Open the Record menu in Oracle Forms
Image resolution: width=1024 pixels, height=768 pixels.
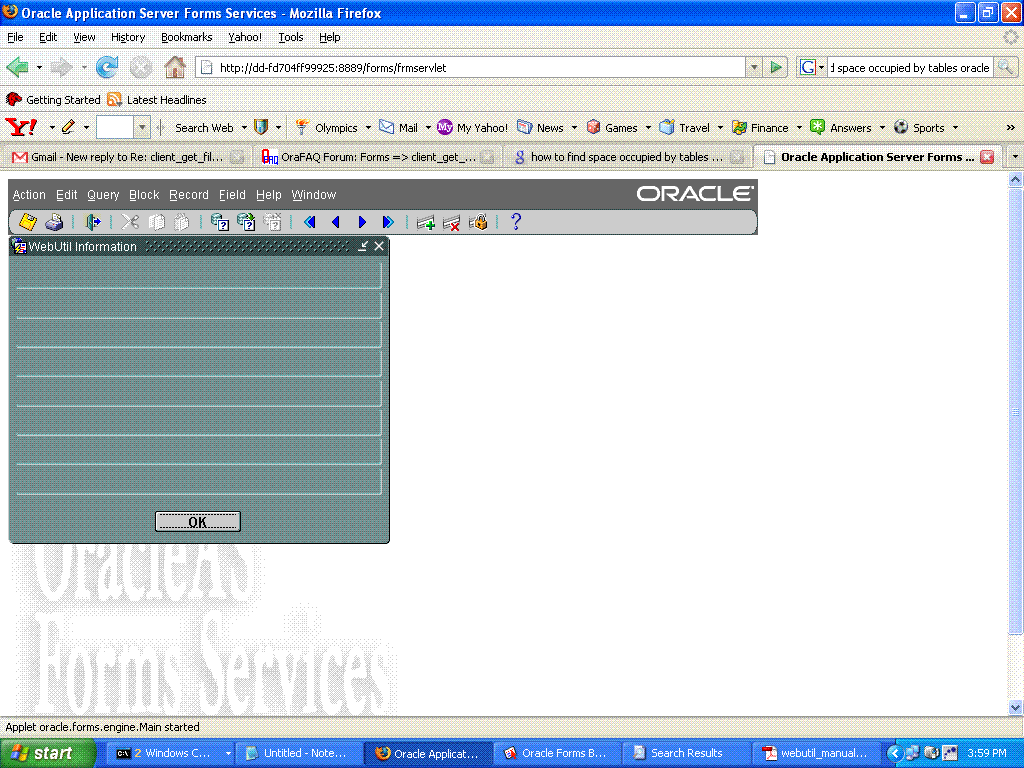(x=188, y=195)
